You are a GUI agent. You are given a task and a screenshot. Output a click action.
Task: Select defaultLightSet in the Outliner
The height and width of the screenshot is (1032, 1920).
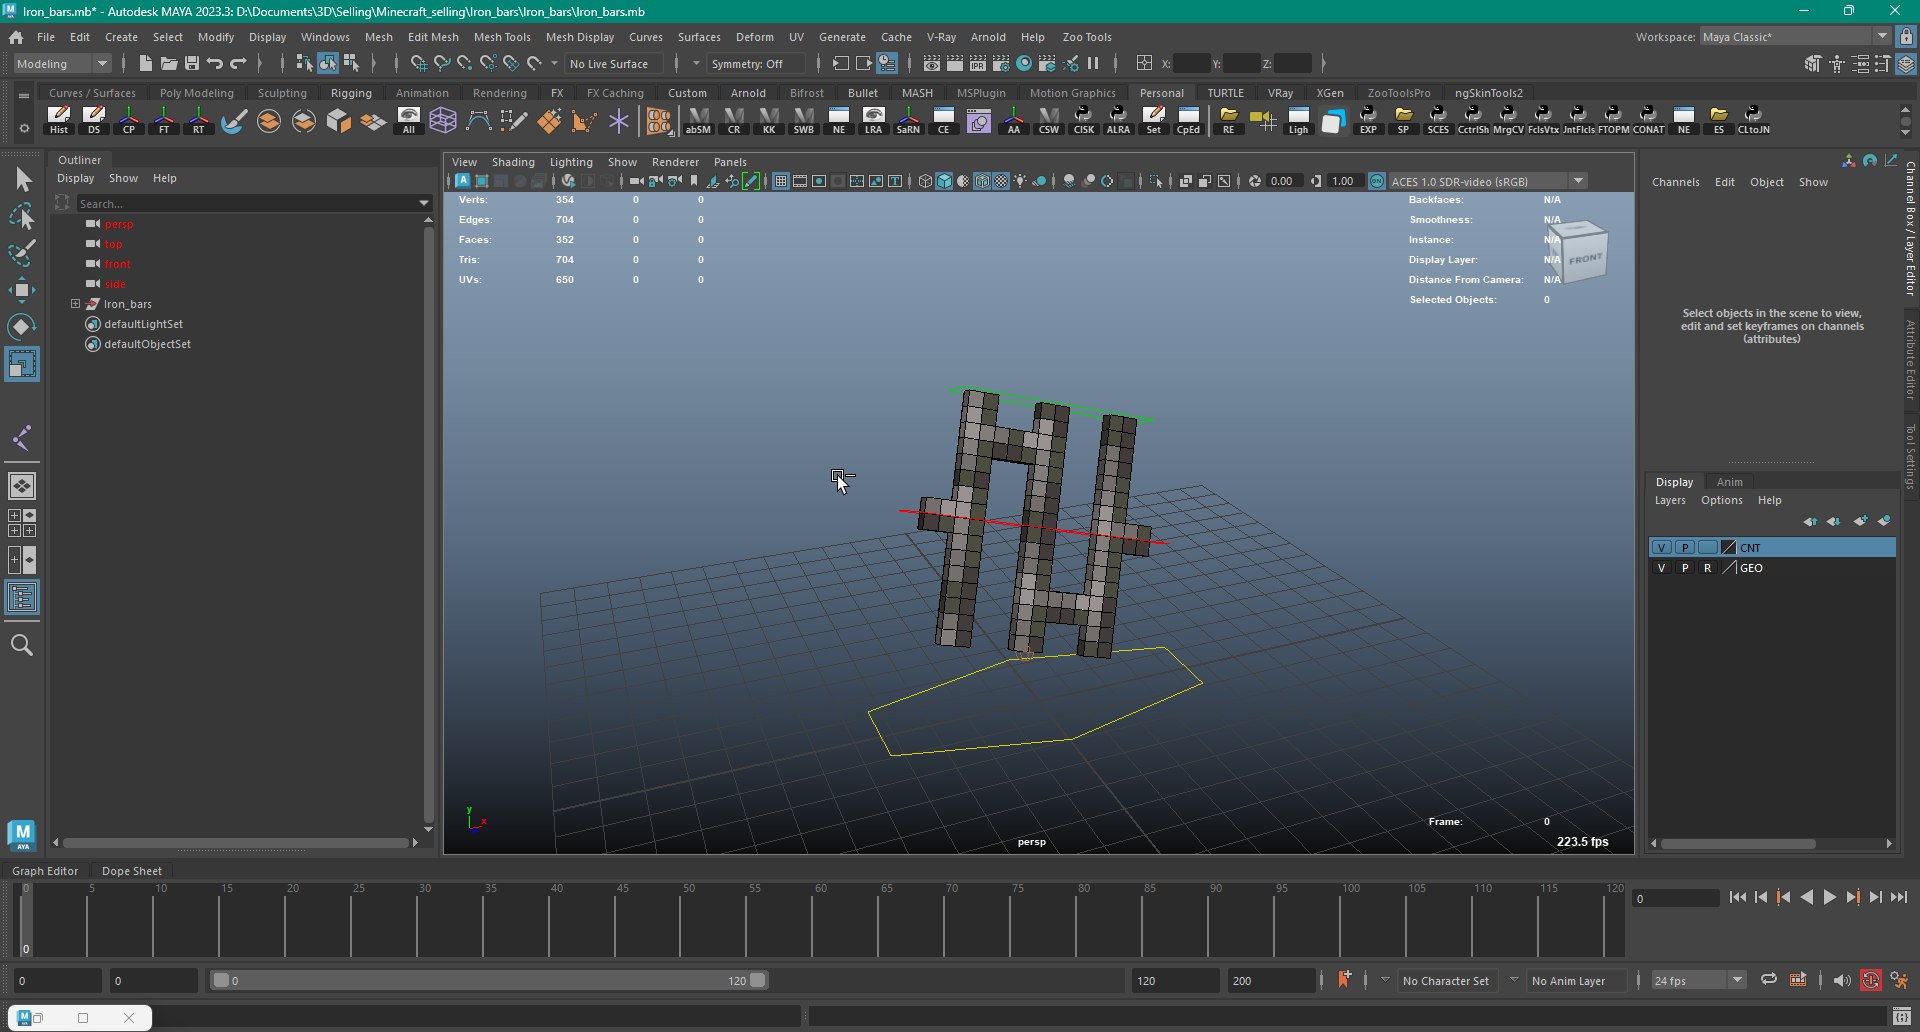[143, 324]
